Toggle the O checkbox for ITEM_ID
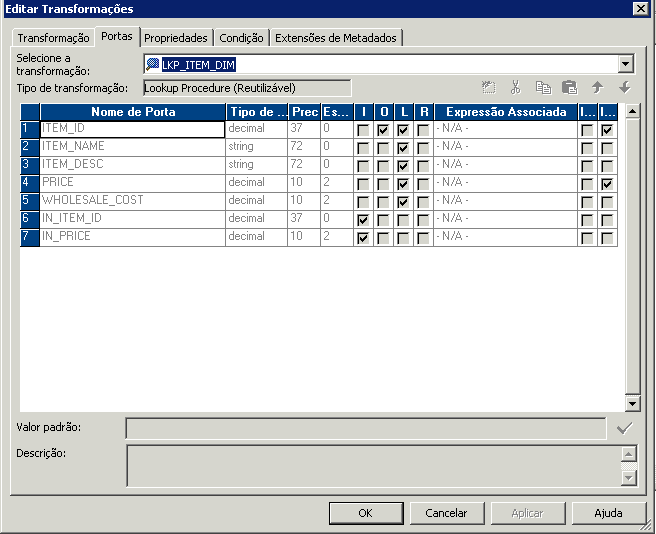Image resolution: width=656 pixels, height=534 pixels. 383,130
